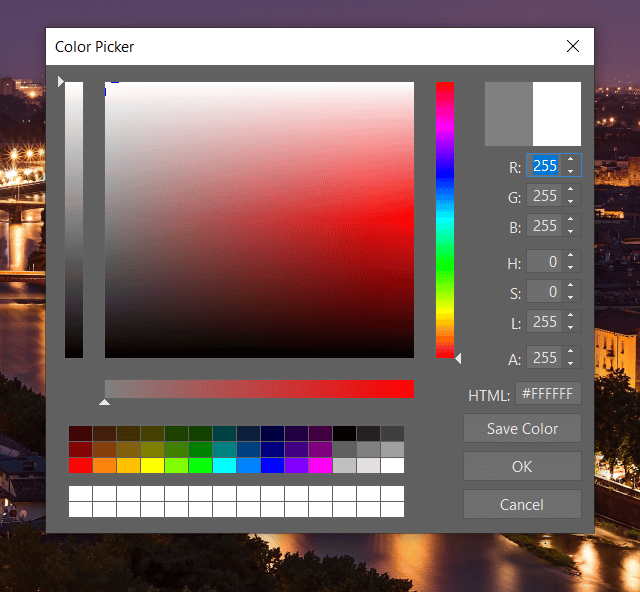The width and height of the screenshot is (640, 592).
Task: Decrease the H value with down arrow
Action: coord(571,267)
